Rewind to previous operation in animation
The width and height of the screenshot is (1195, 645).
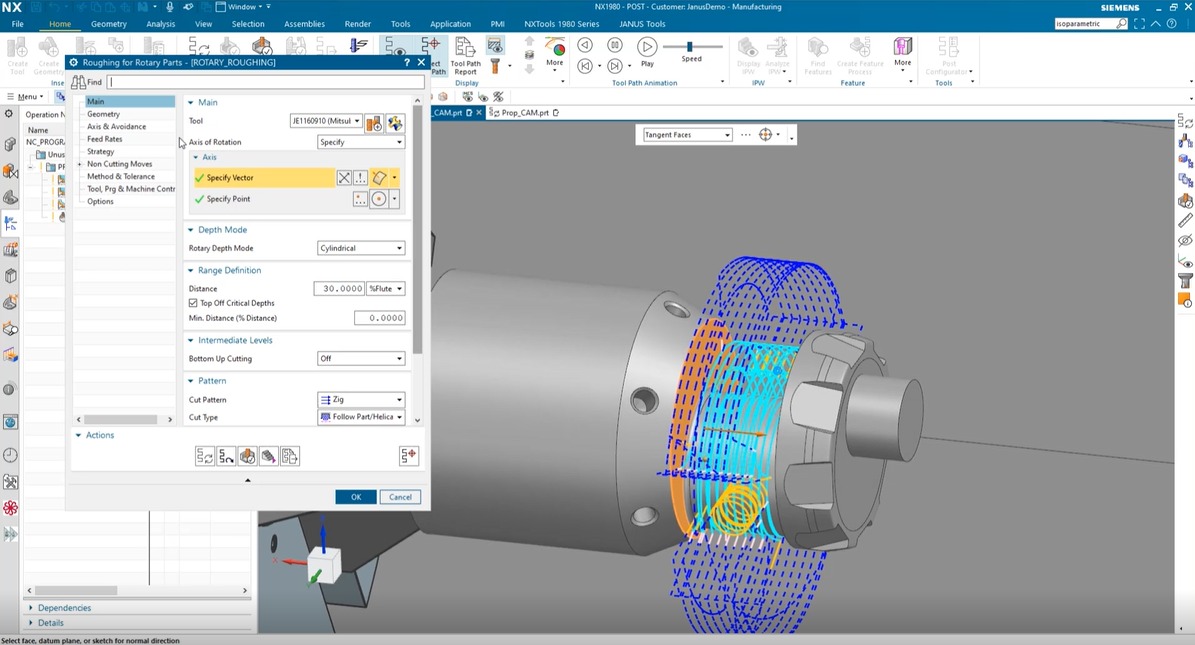pyautogui.click(x=585, y=66)
